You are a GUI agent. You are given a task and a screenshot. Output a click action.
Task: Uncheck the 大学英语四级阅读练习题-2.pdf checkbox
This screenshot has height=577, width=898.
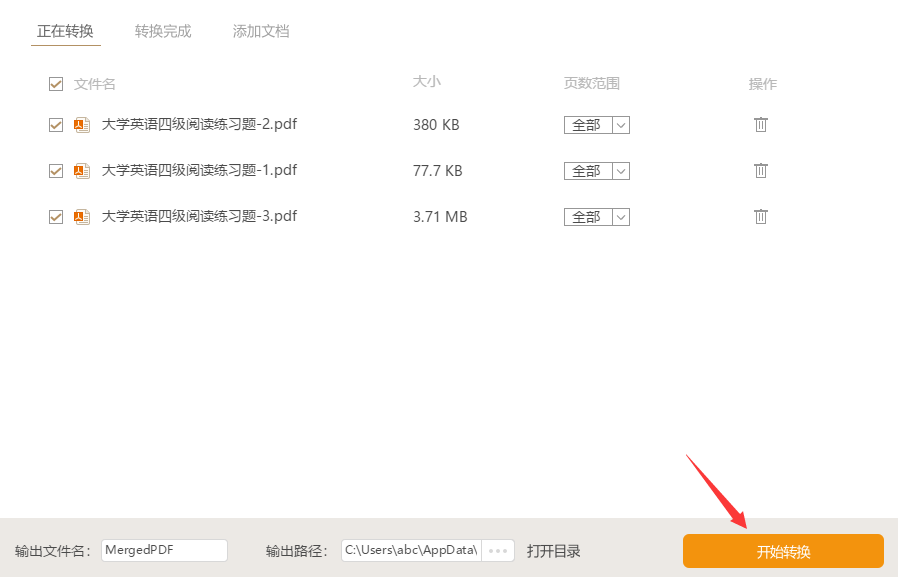click(56, 125)
